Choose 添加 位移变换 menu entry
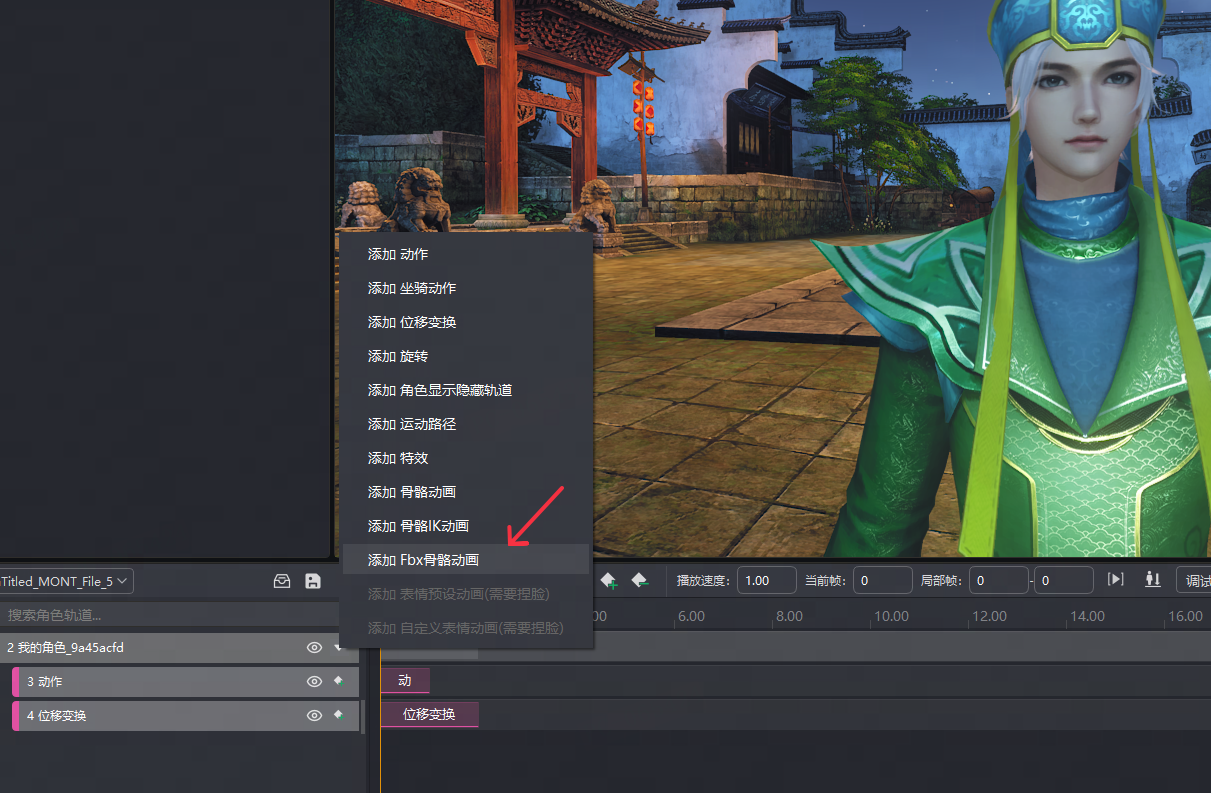 (466, 322)
